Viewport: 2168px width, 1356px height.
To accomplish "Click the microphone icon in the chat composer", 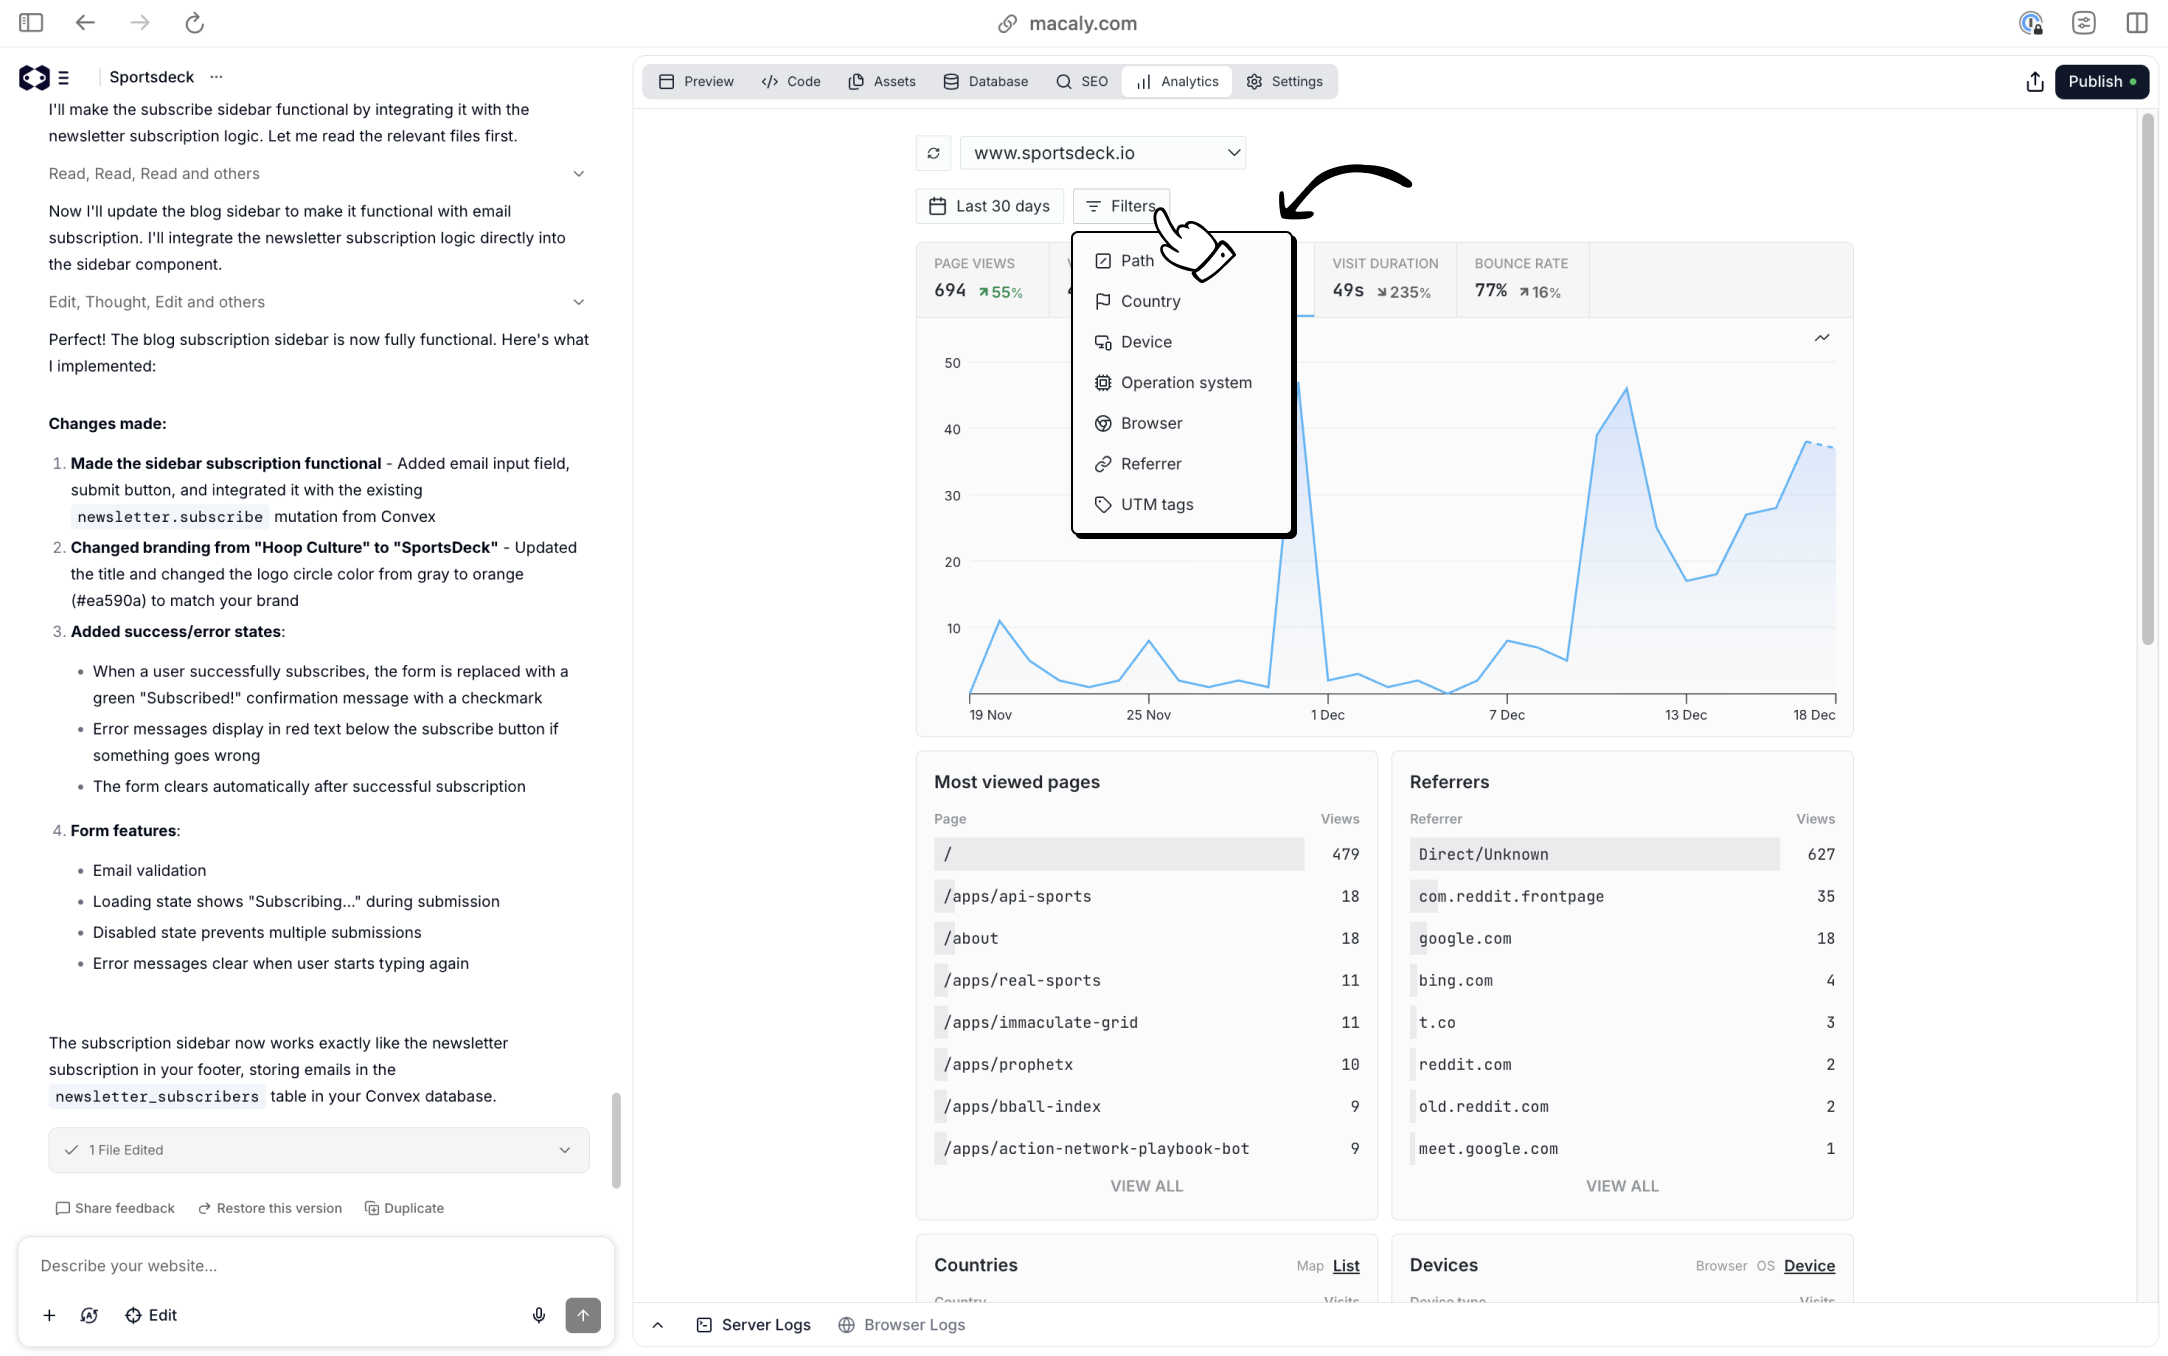I will (x=539, y=1315).
